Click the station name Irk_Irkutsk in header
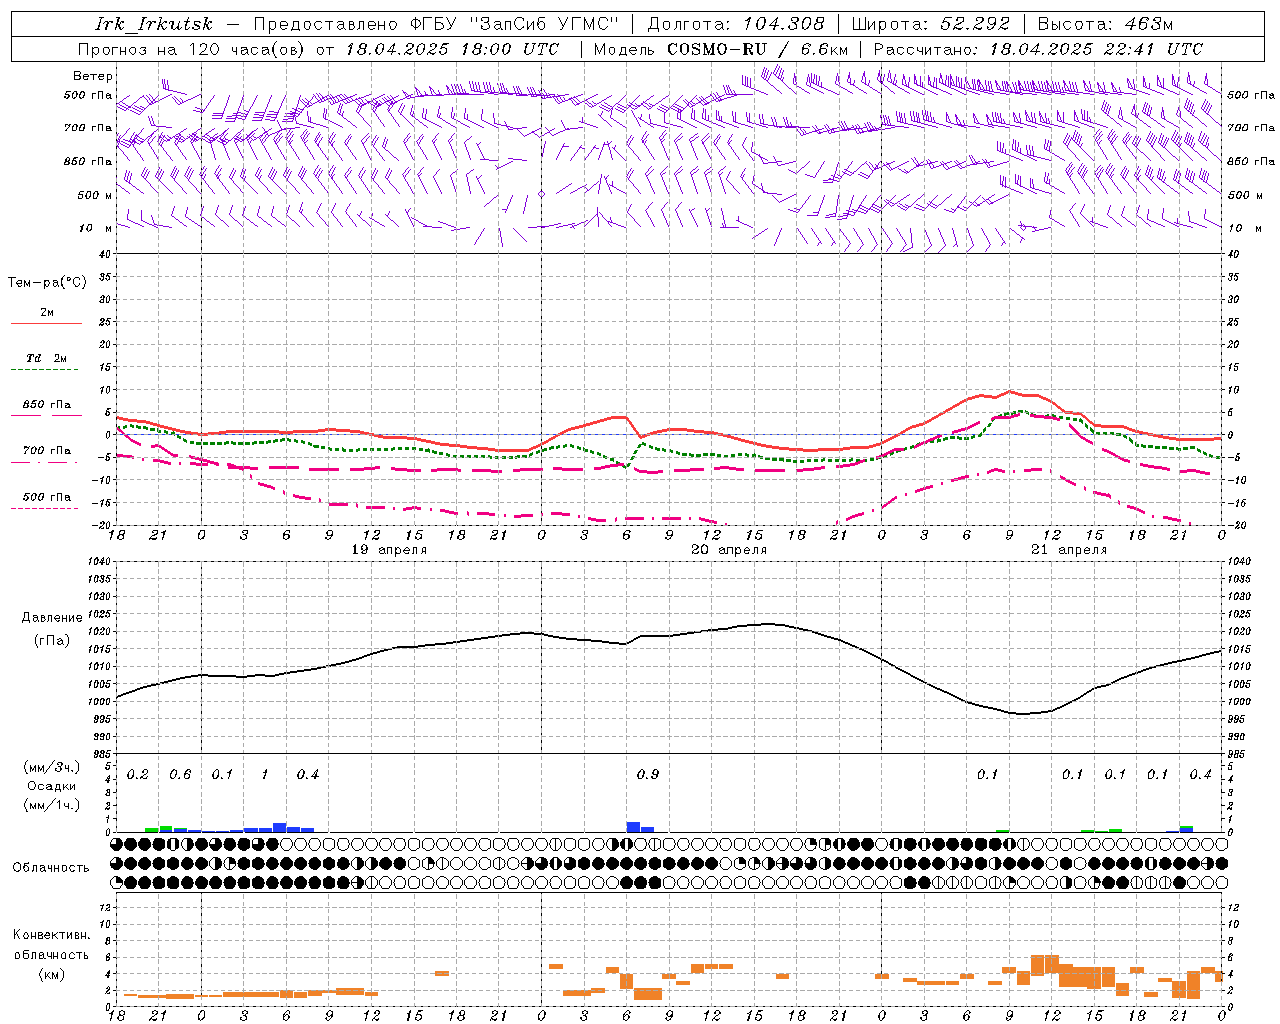1280x1024 pixels. click(154, 24)
